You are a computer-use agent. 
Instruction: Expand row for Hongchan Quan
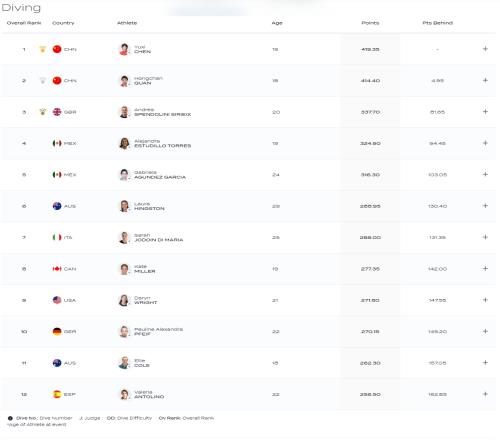[485, 80]
